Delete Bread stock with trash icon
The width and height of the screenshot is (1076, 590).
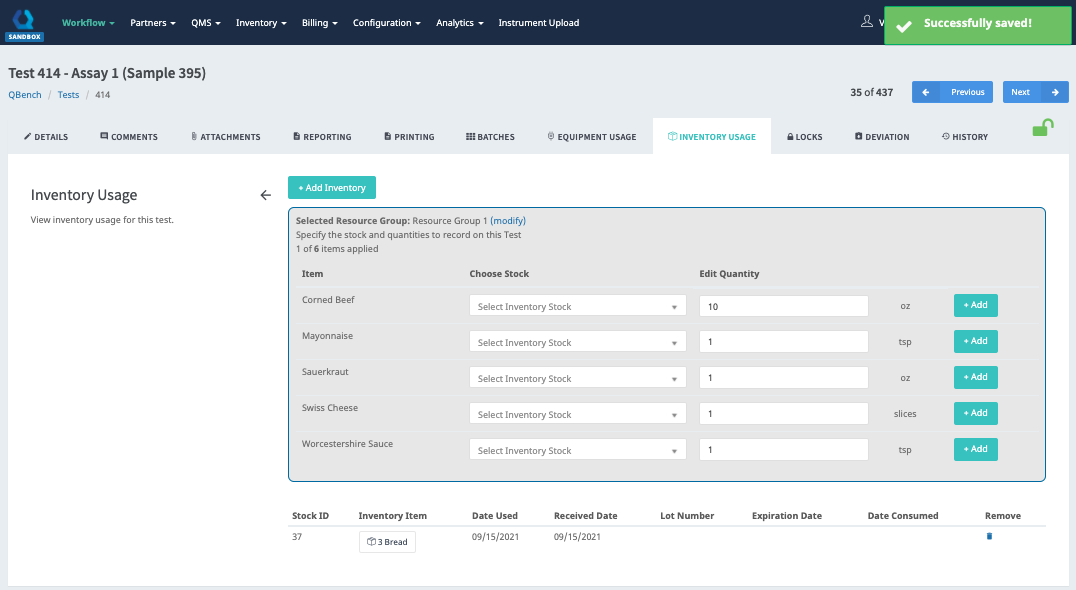pos(989,537)
